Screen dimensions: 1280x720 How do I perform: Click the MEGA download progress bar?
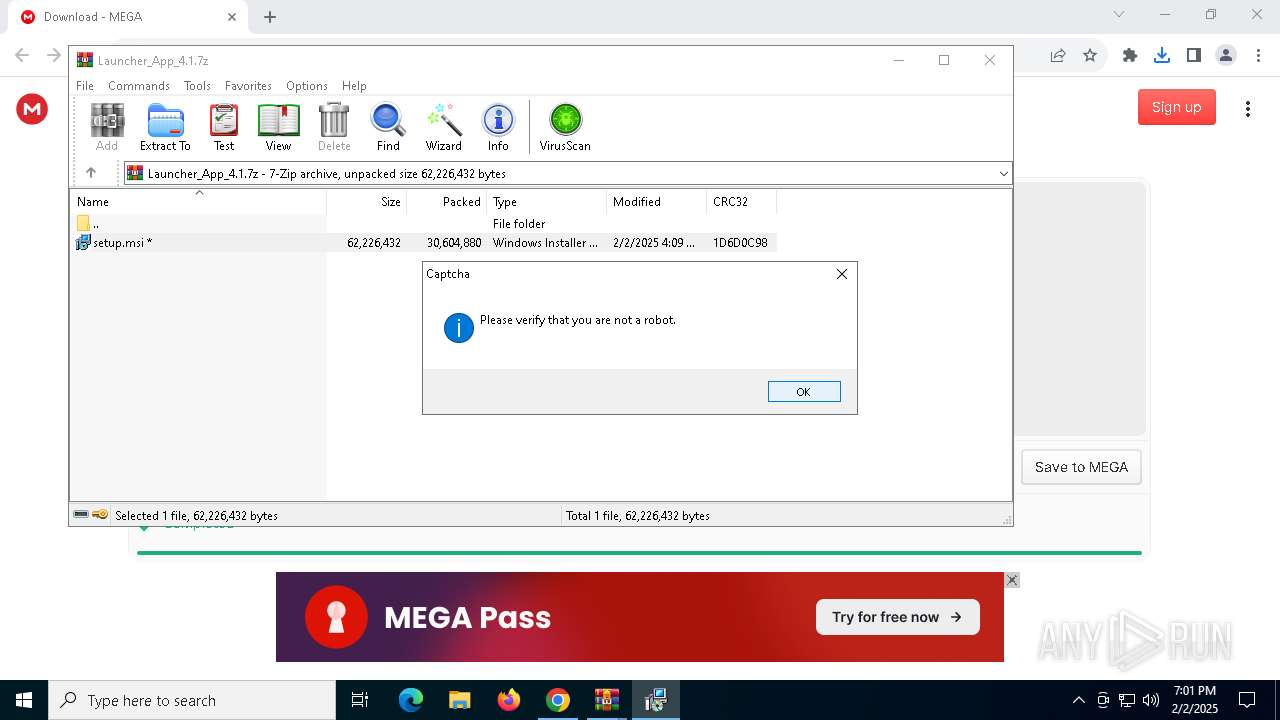tap(639, 553)
